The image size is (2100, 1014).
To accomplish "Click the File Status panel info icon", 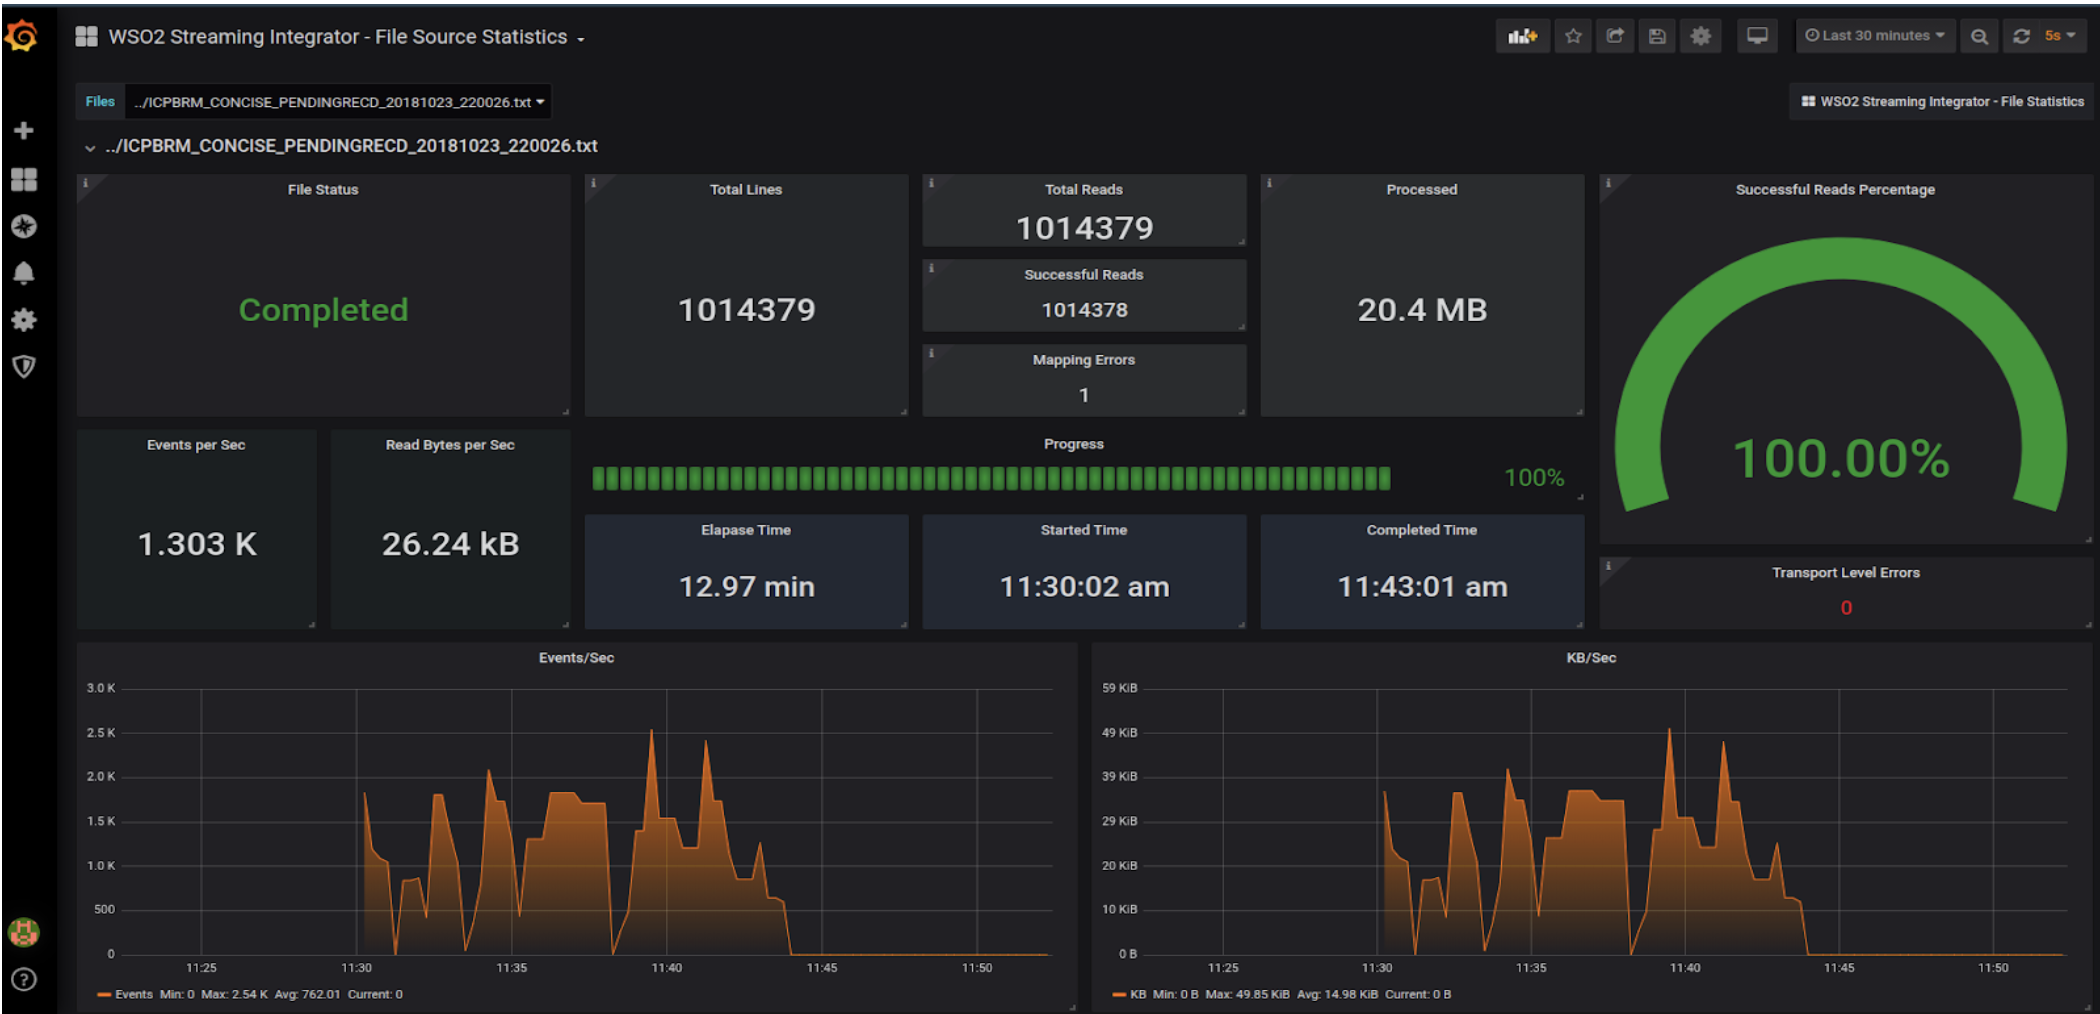I will pos(85,183).
